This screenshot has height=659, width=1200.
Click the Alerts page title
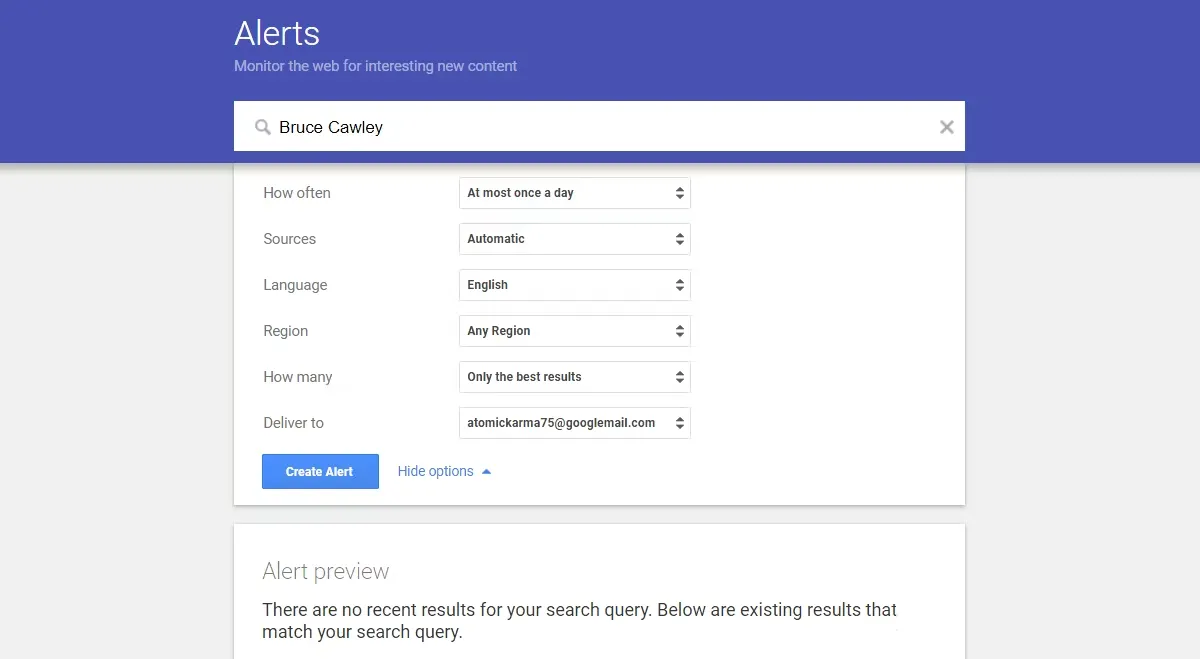(277, 33)
